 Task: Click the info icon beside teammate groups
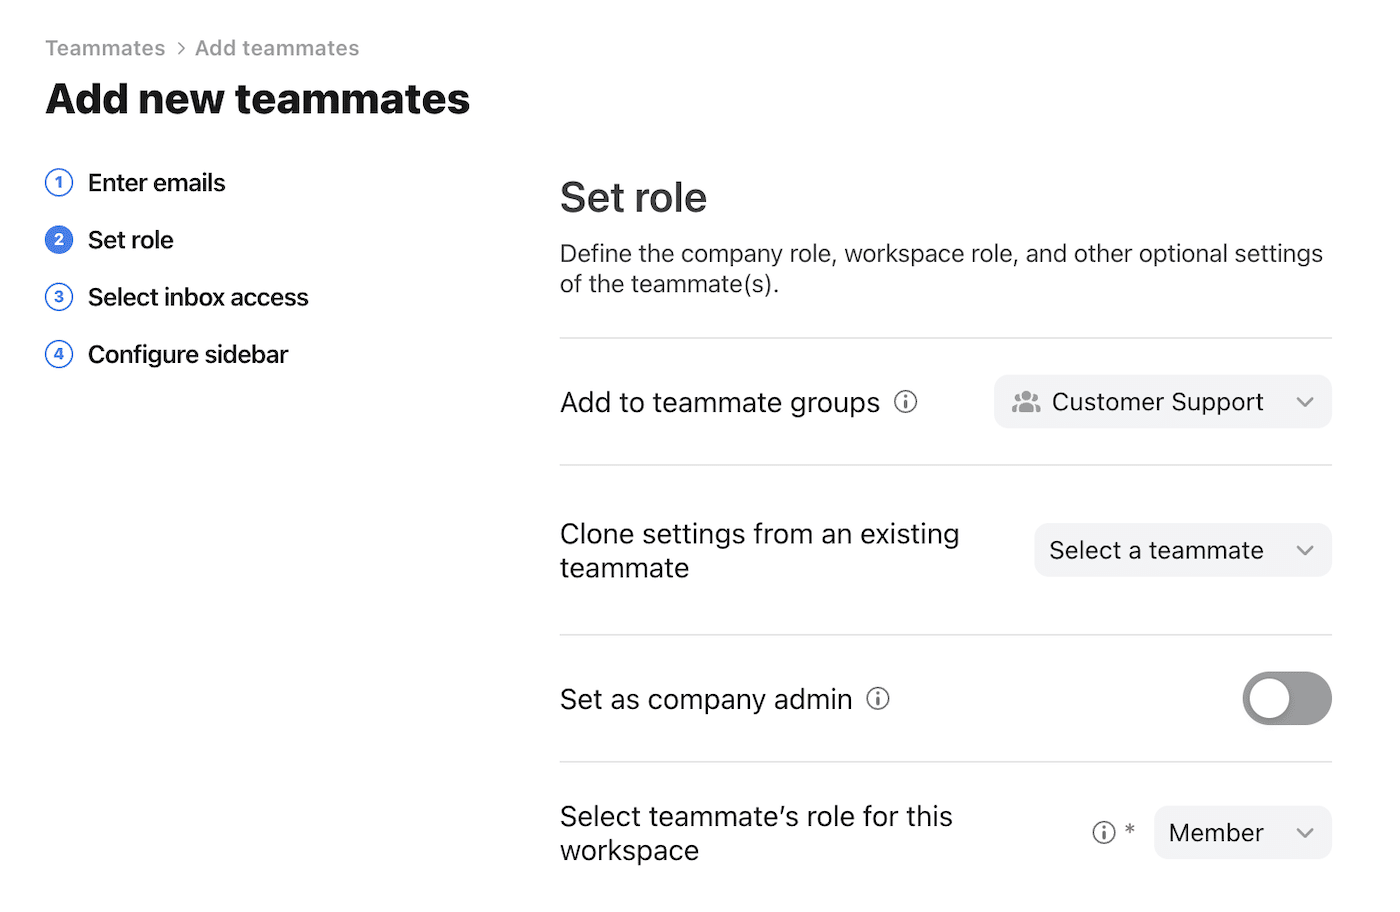905,401
